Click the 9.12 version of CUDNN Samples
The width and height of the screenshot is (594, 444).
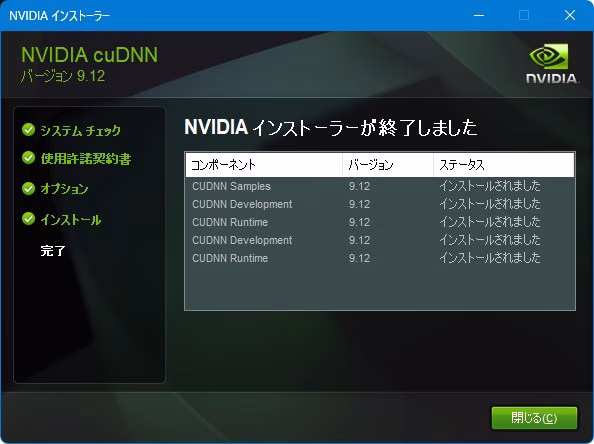click(359, 186)
